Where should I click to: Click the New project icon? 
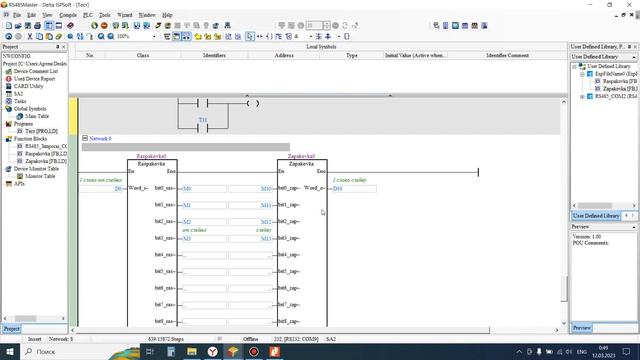[x=8, y=26]
